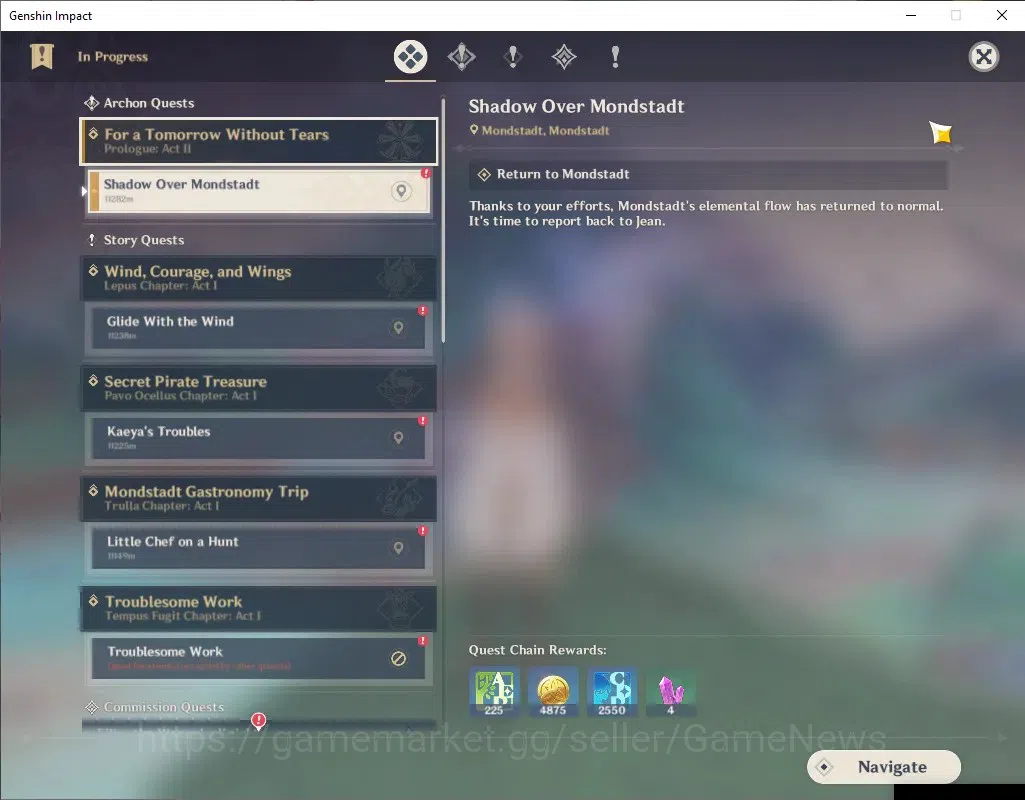Click the quest list vertical scrollbar
The width and height of the screenshot is (1025, 800).
pyautogui.click(x=443, y=220)
